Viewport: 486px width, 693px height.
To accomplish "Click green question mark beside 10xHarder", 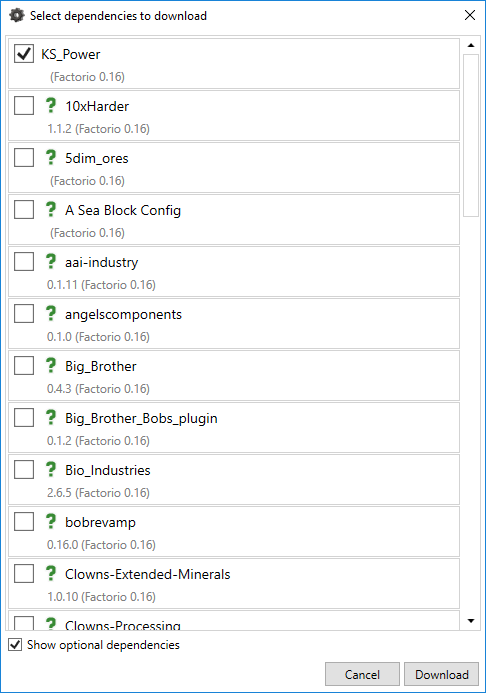I will (x=51, y=105).
